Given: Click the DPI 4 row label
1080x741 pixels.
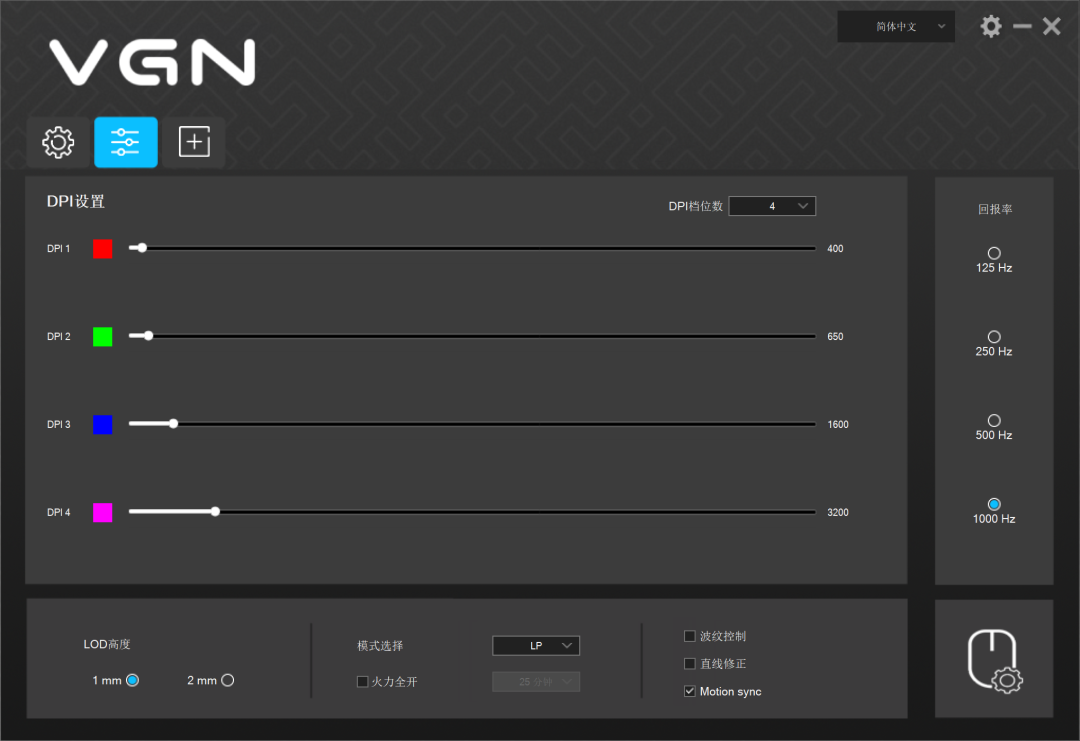Looking at the screenshot, I should 59,512.
